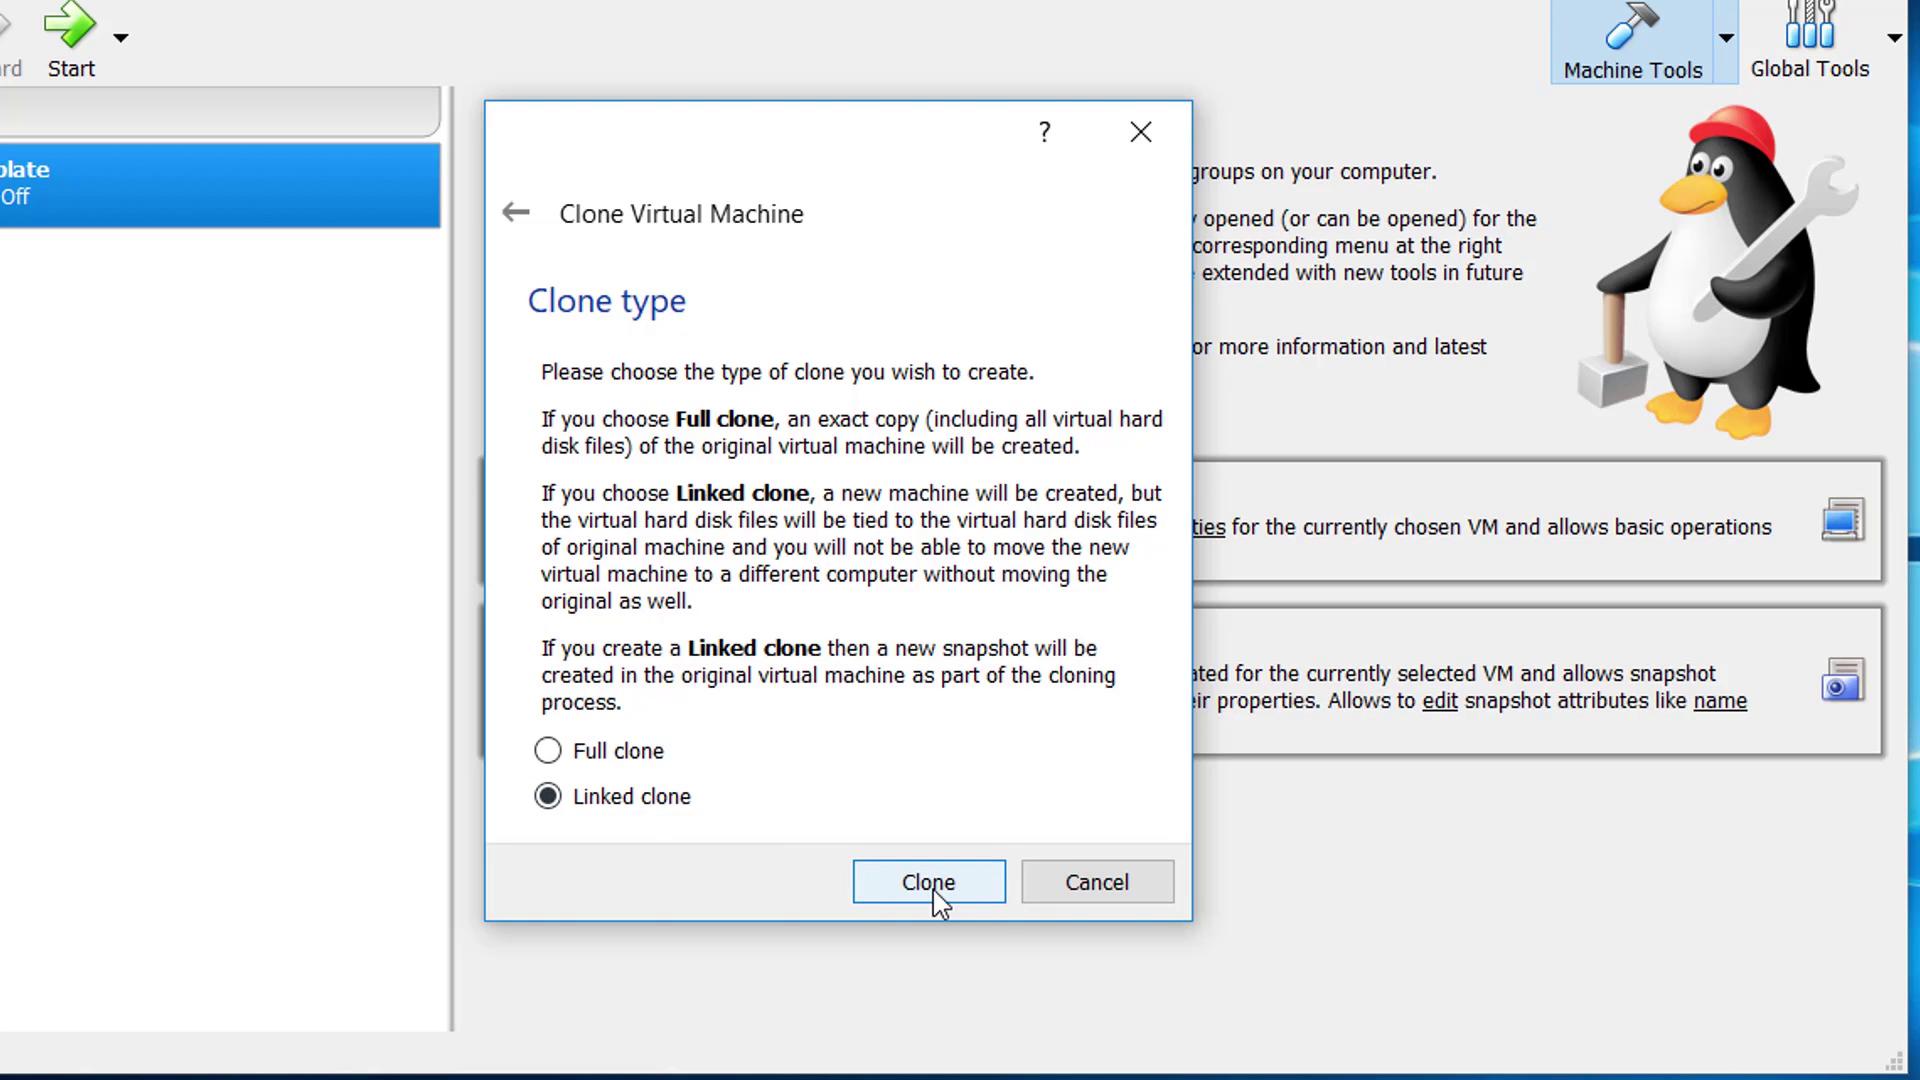Click the back arrow in Clone dialog
This screenshot has height=1080, width=1920.
(x=516, y=212)
